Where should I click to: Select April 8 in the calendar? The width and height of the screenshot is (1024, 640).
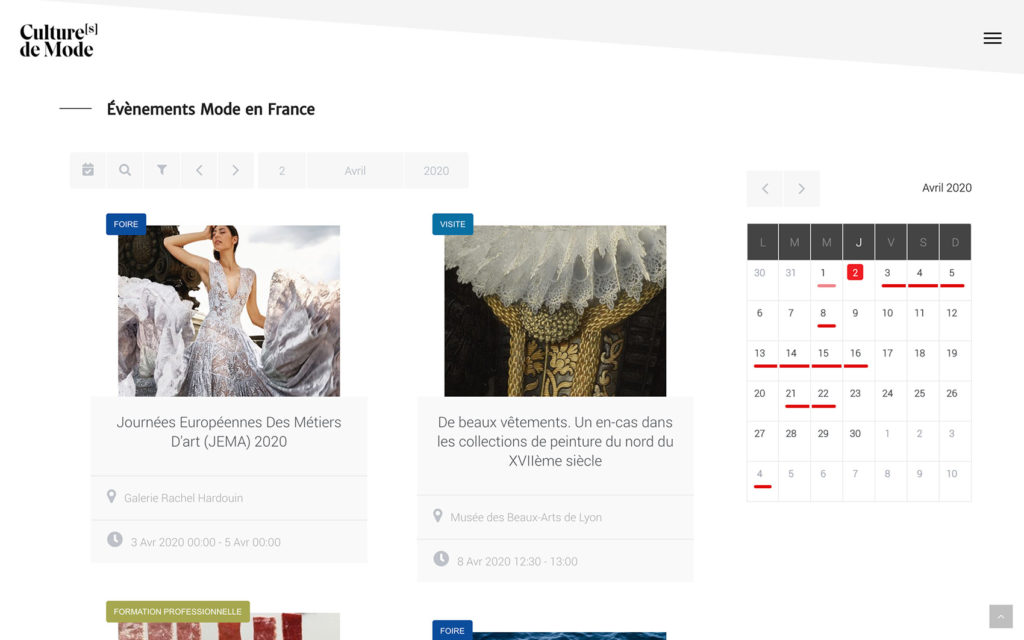click(x=823, y=313)
